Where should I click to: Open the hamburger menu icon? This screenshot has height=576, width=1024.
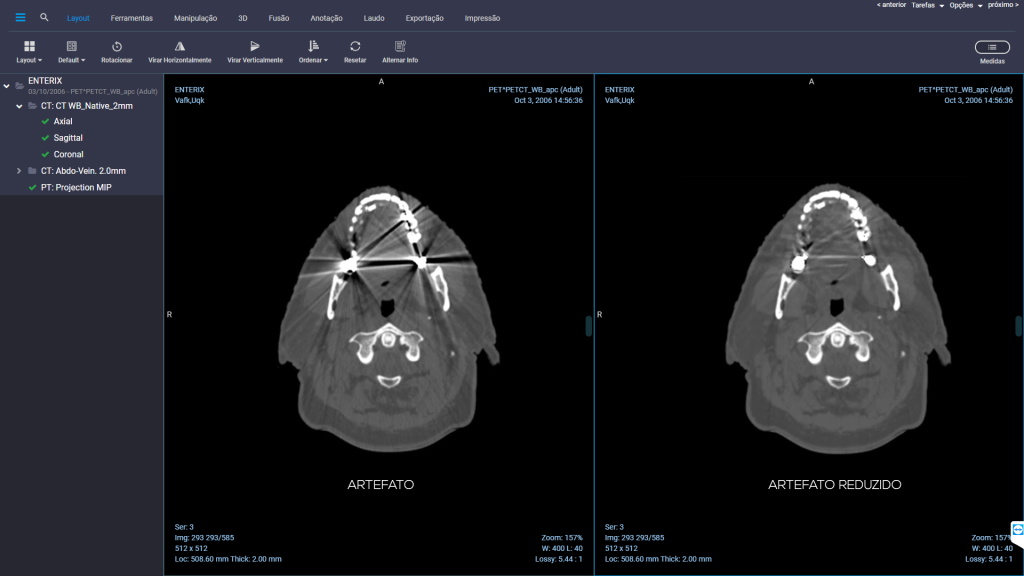[x=20, y=18]
